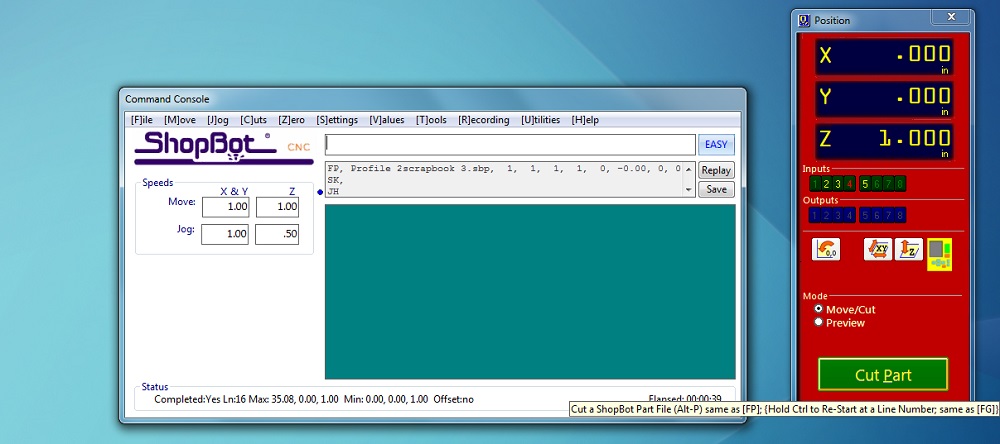This screenshot has height=444, width=1000.
Task: Click Input 8 indicator
Action: 899,184
